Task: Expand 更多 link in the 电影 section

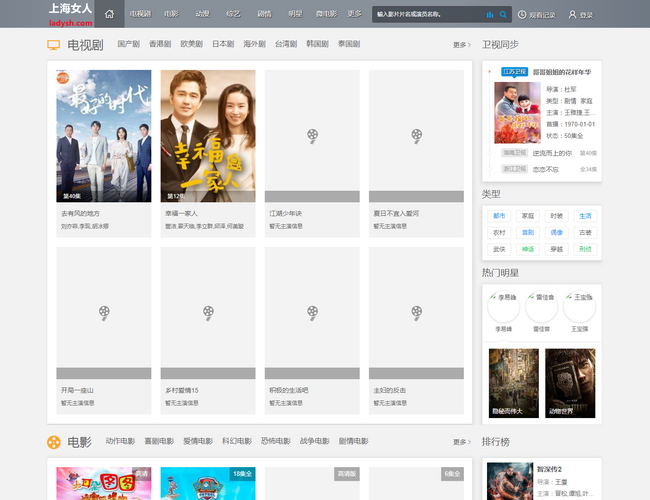Action: [x=461, y=441]
